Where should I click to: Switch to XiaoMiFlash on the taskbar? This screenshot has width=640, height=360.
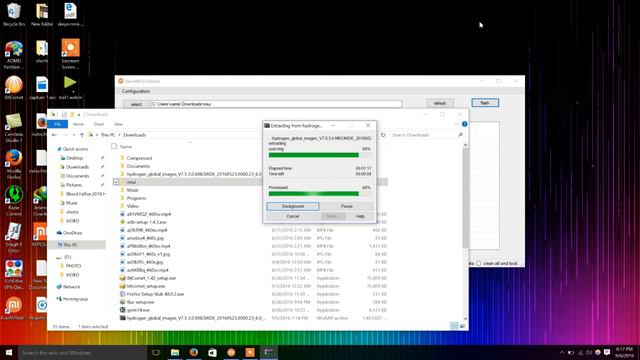pyautogui.click(x=231, y=352)
